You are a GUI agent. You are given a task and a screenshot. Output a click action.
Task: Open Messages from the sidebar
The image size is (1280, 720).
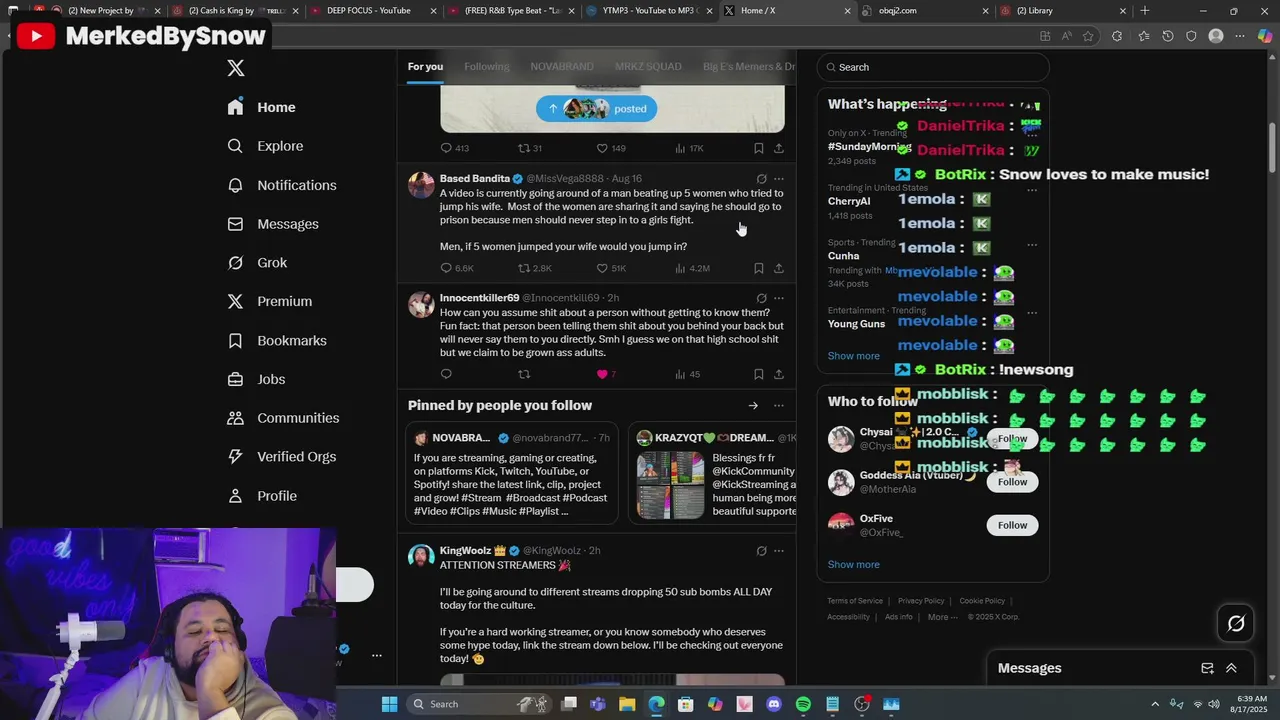(273, 224)
